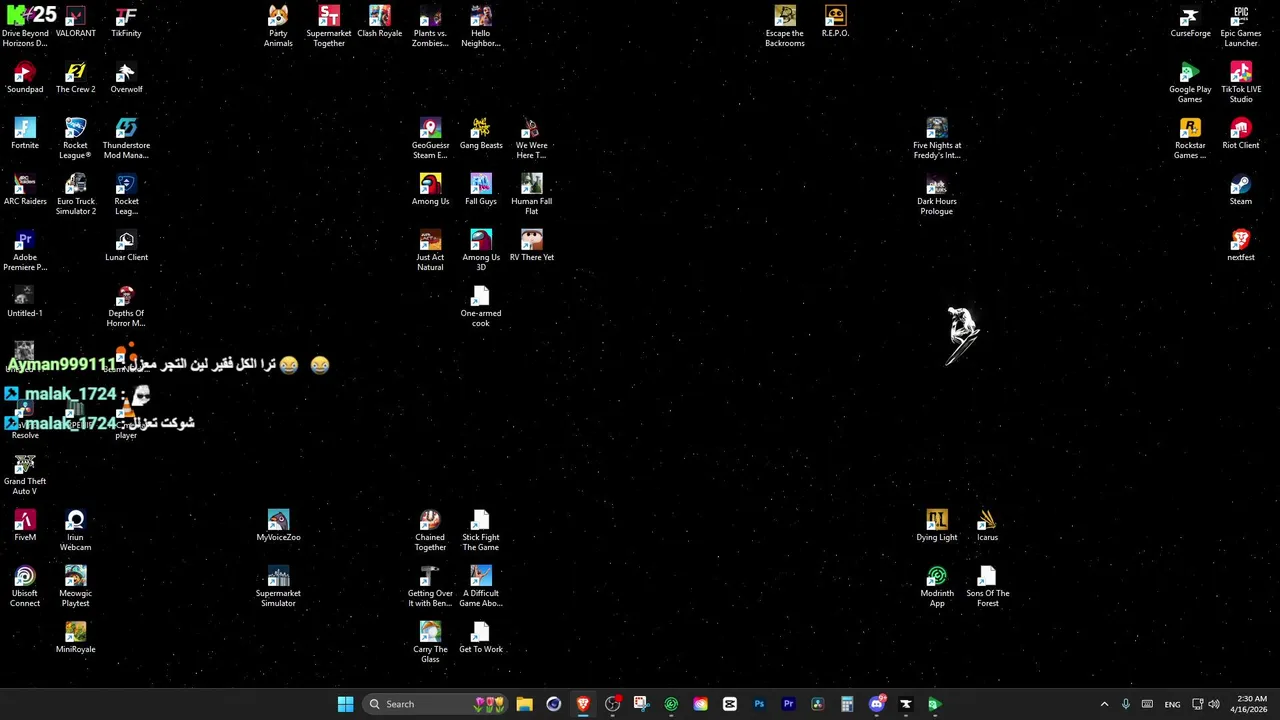The width and height of the screenshot is (1280, 720).
Task: Open the Adobe Premiere Pro desktop shortcut
Action: pyautogui.click(x=25, y=251)
